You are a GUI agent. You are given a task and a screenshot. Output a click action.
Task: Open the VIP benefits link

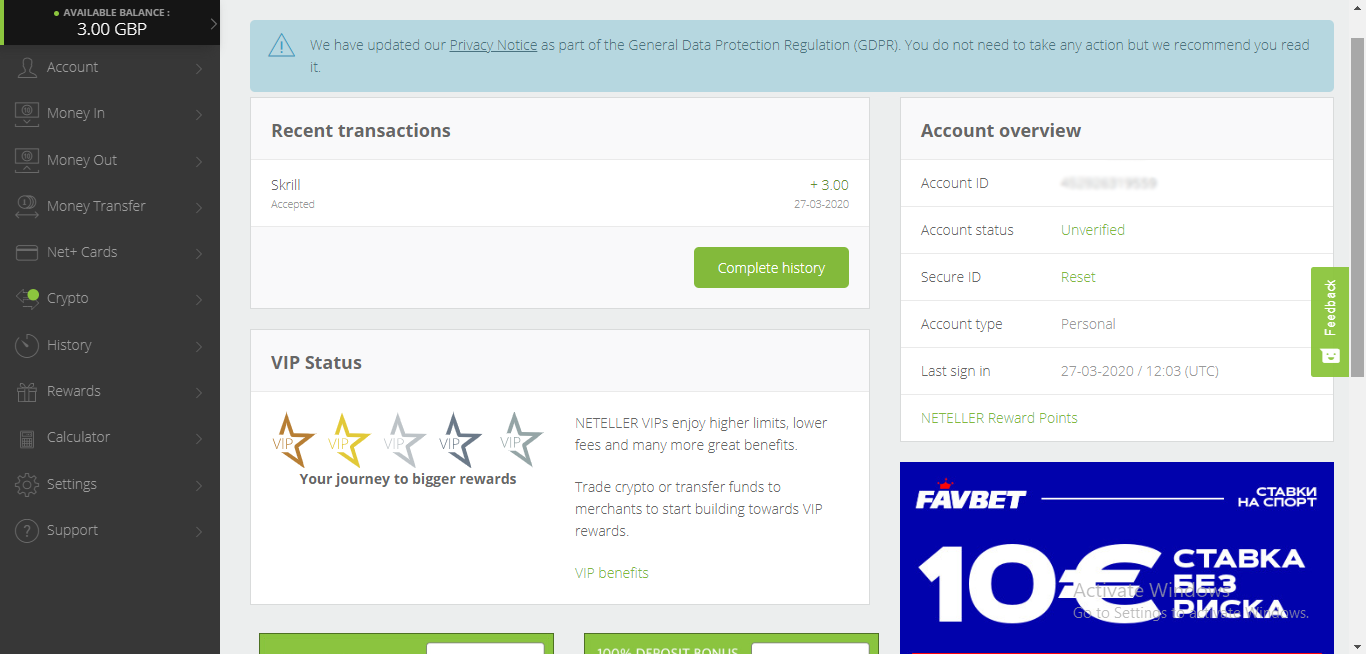[612, 573]
